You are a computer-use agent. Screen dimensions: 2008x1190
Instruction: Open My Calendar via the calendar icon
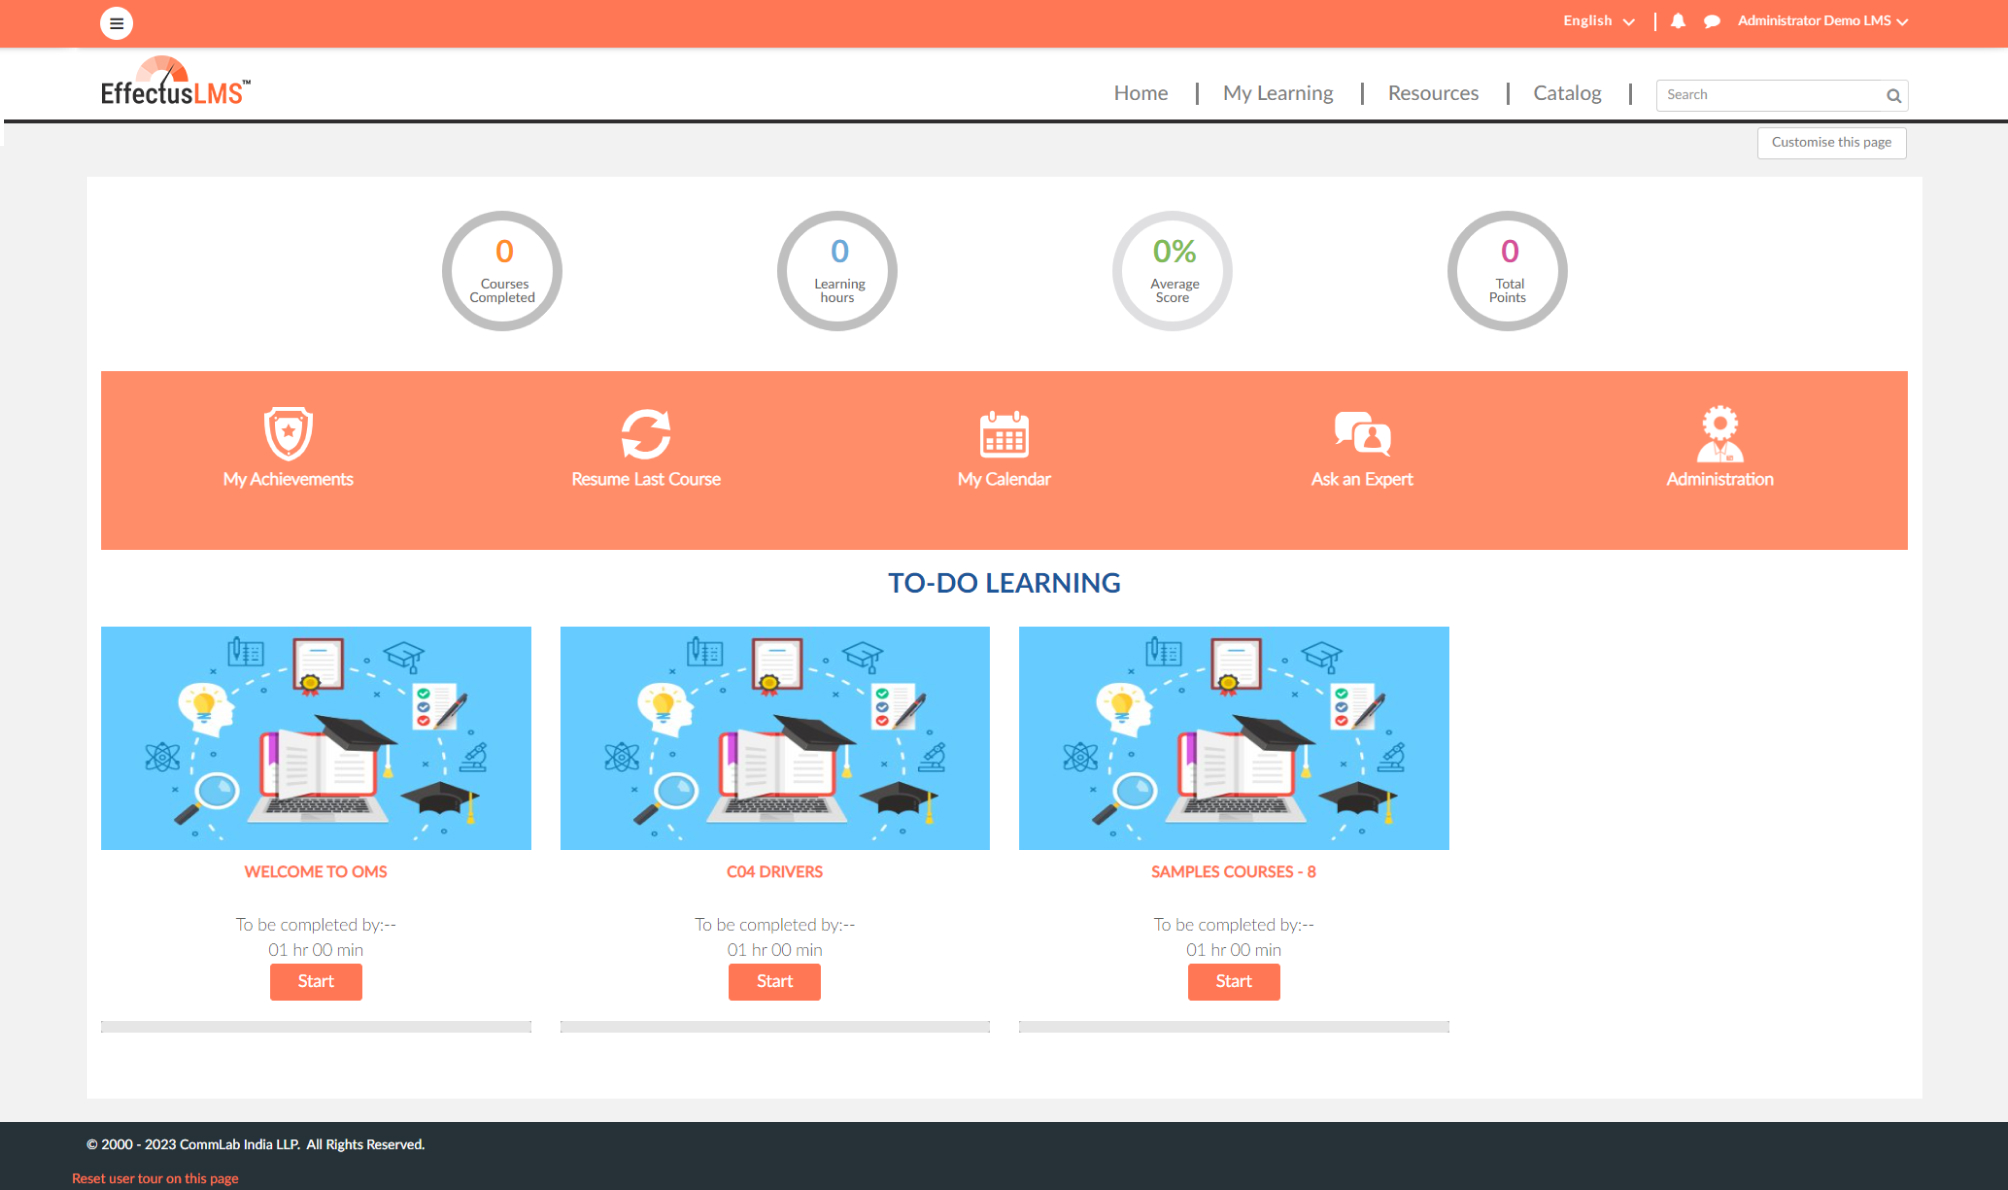(x=1003, y=433)
